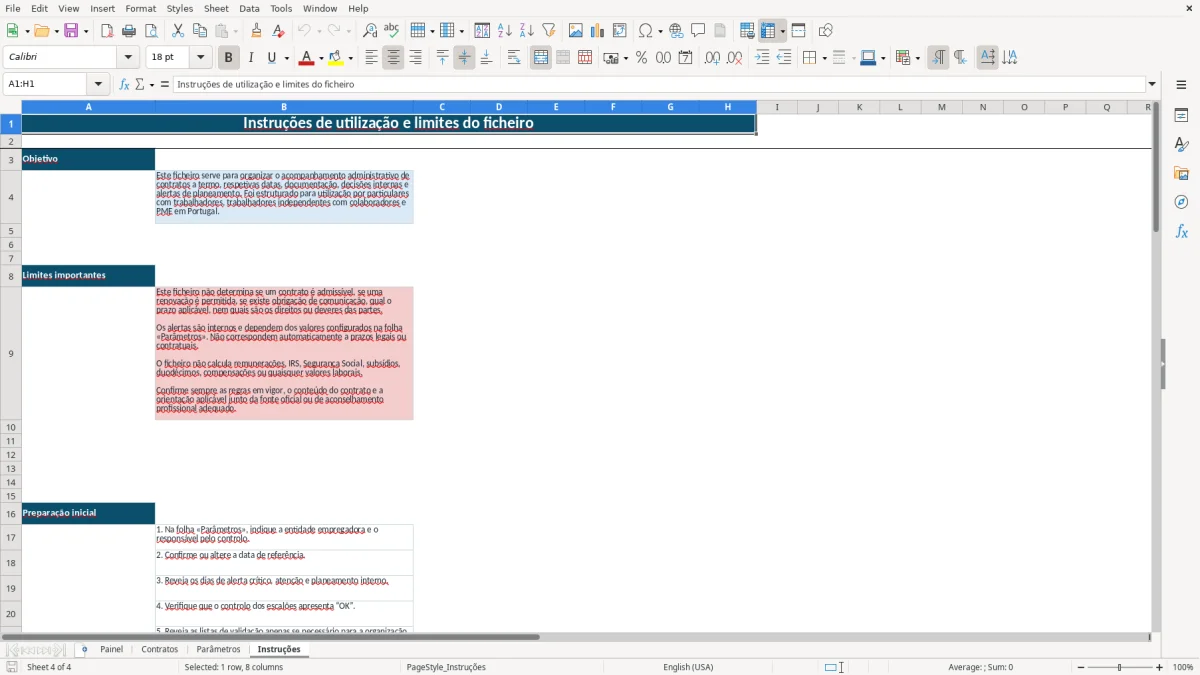Select row 9 header
This screenshot has height=675, width=1200.
point(11,353)
